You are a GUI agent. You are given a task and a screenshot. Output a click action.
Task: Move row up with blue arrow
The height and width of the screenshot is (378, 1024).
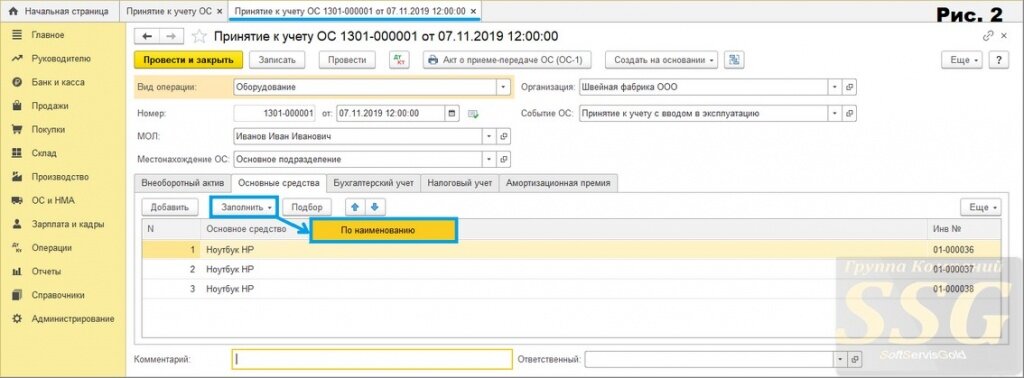click(355, 207)
